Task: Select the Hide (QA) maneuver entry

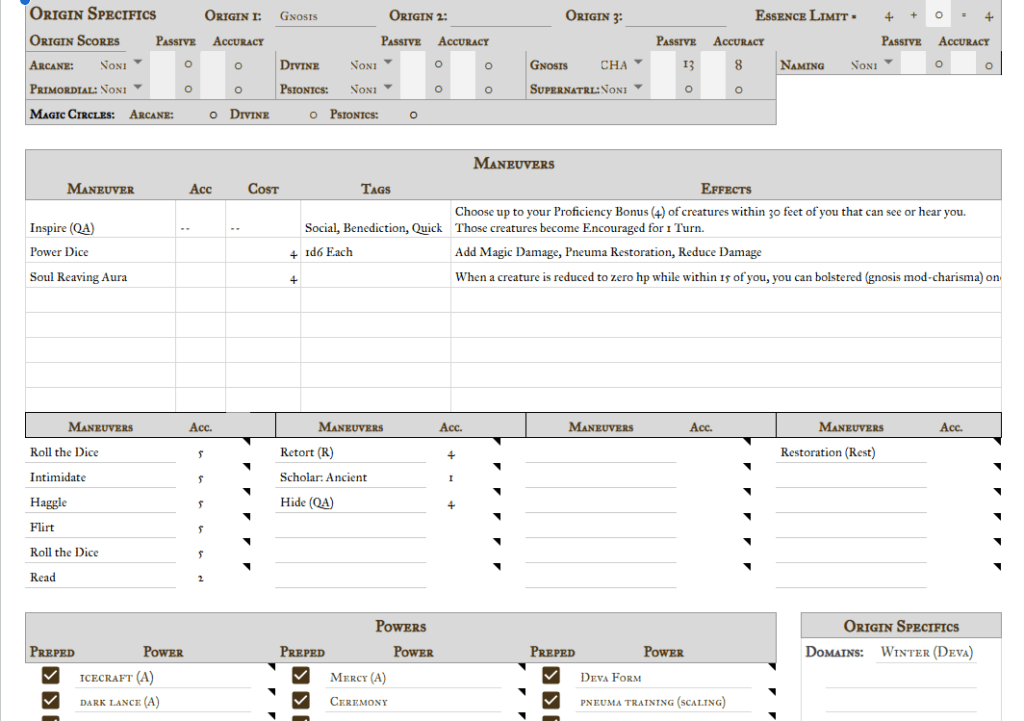Action: 351,502
